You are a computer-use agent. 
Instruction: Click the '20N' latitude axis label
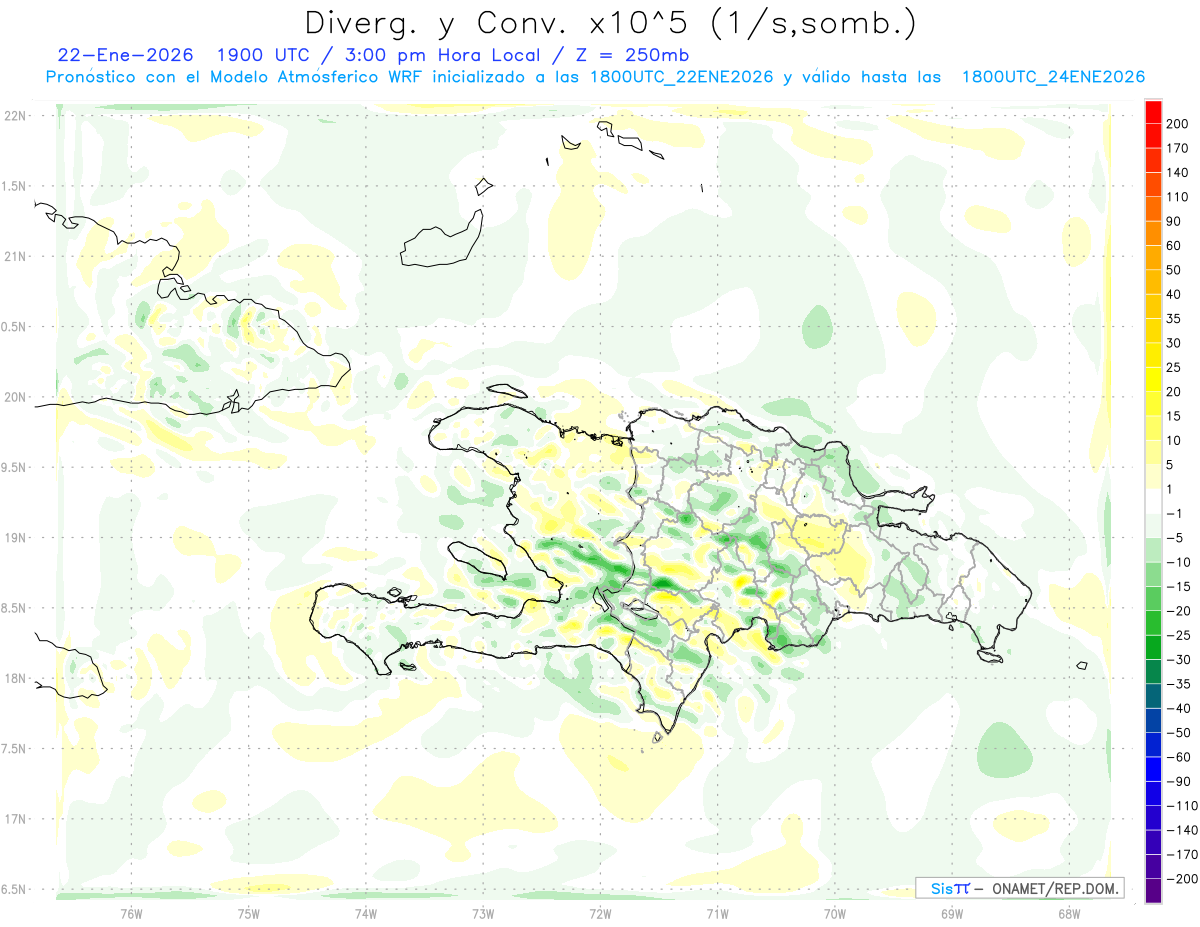pyautogui.click(x=14, y=397)
